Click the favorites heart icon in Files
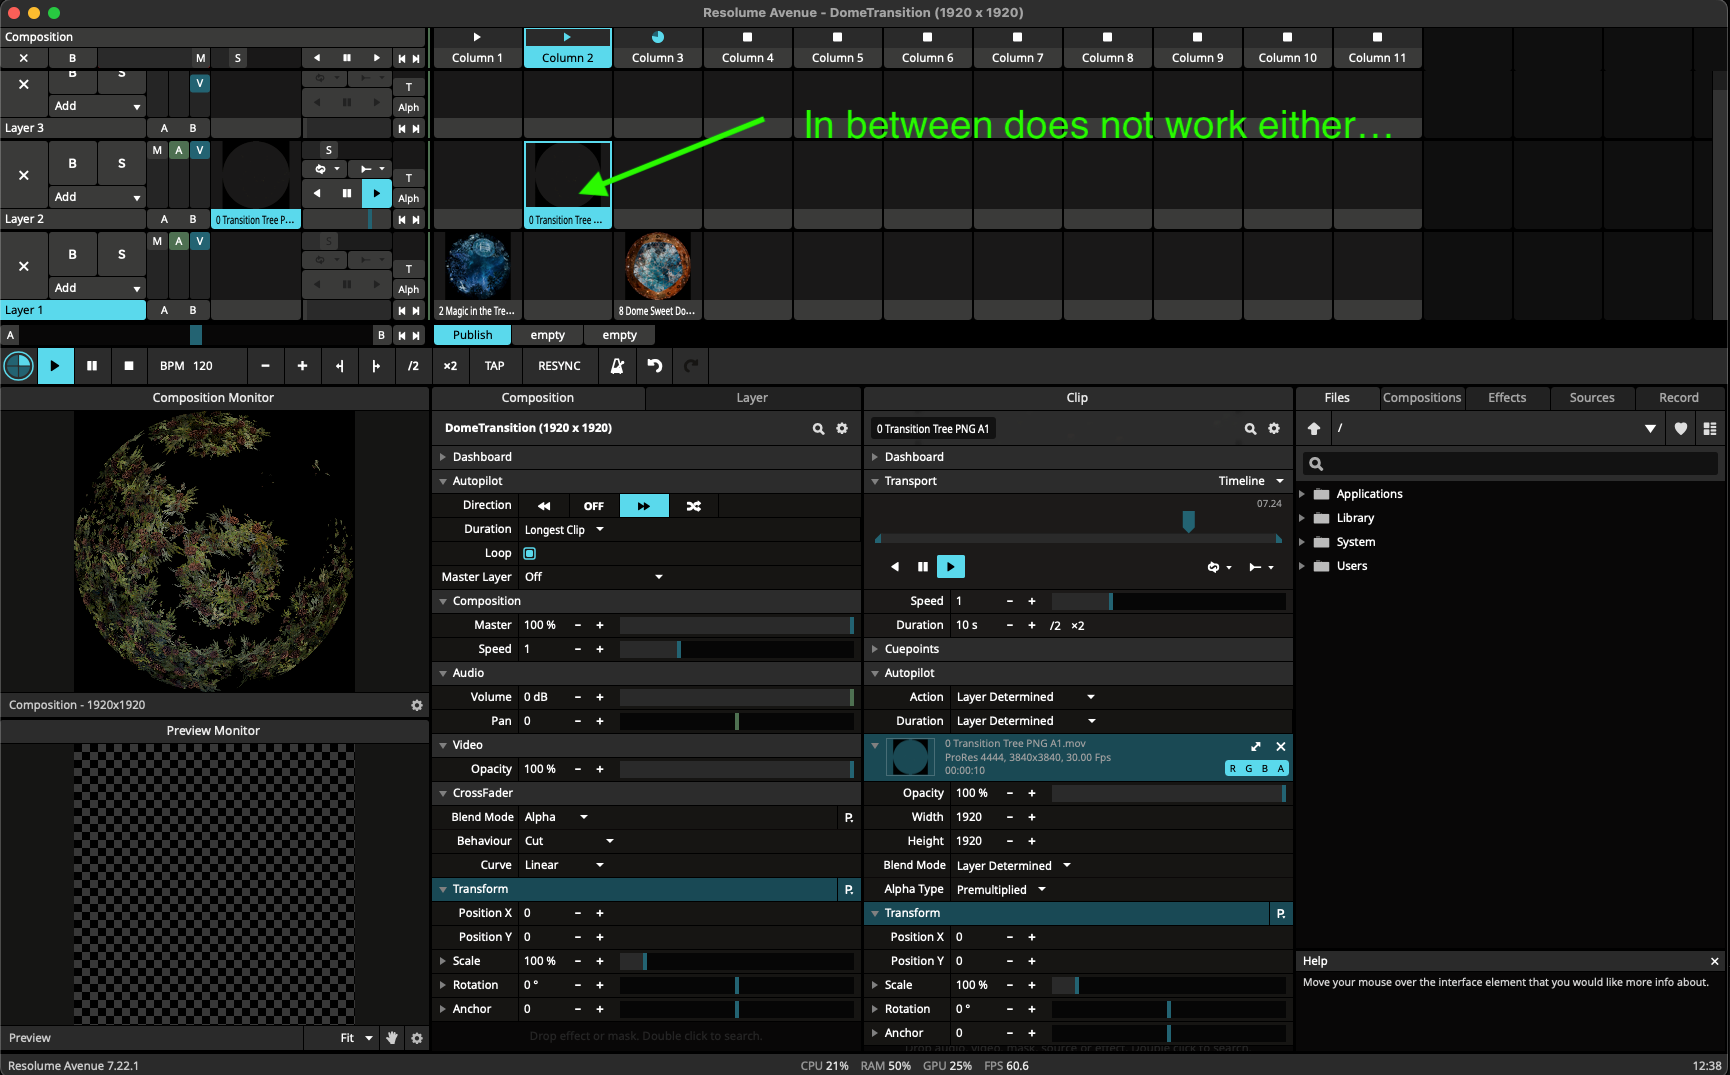The image size is (1730, 1075). click(x=1681, y=429)
